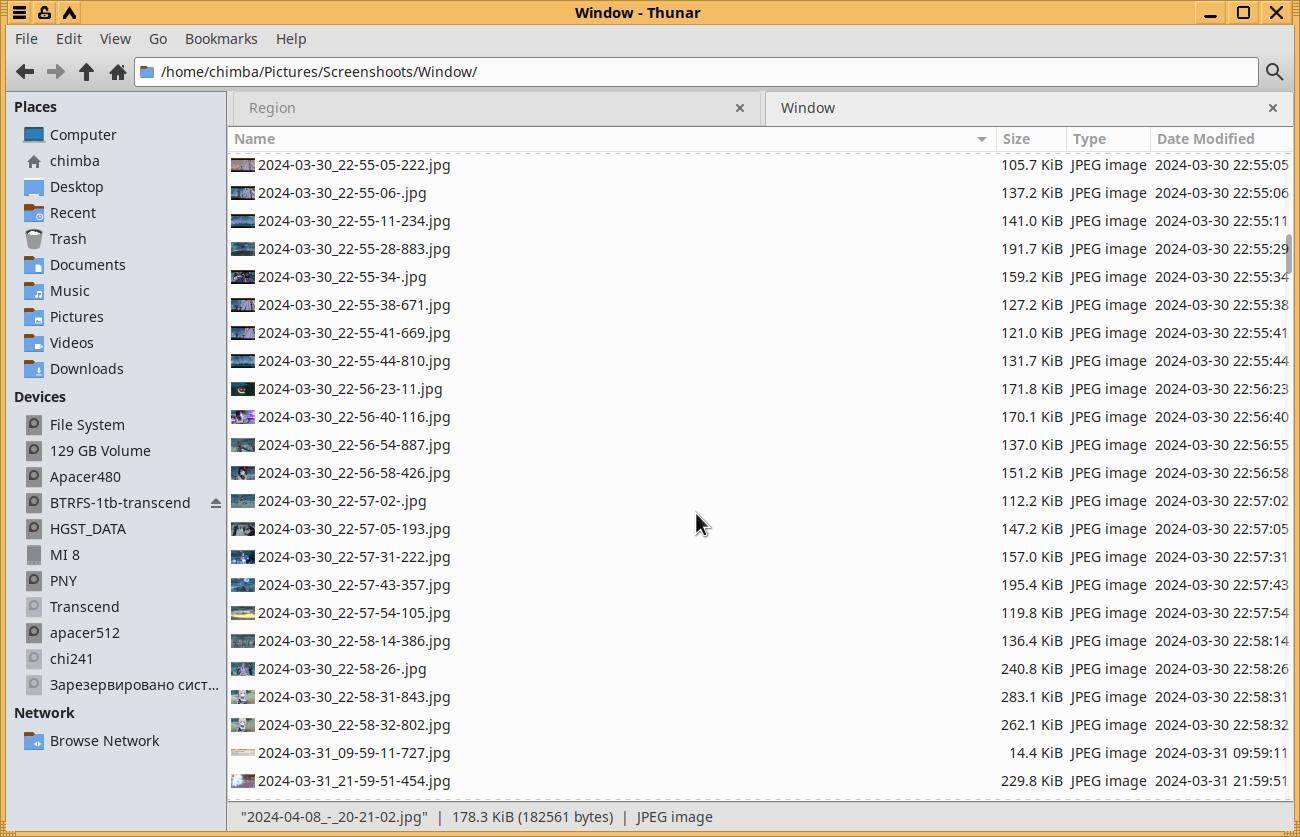The width and height of the screenshot is (1300, 837).
Task: Select file 2024-03-30_22-55-28-883.jpg
Action: 354,249
